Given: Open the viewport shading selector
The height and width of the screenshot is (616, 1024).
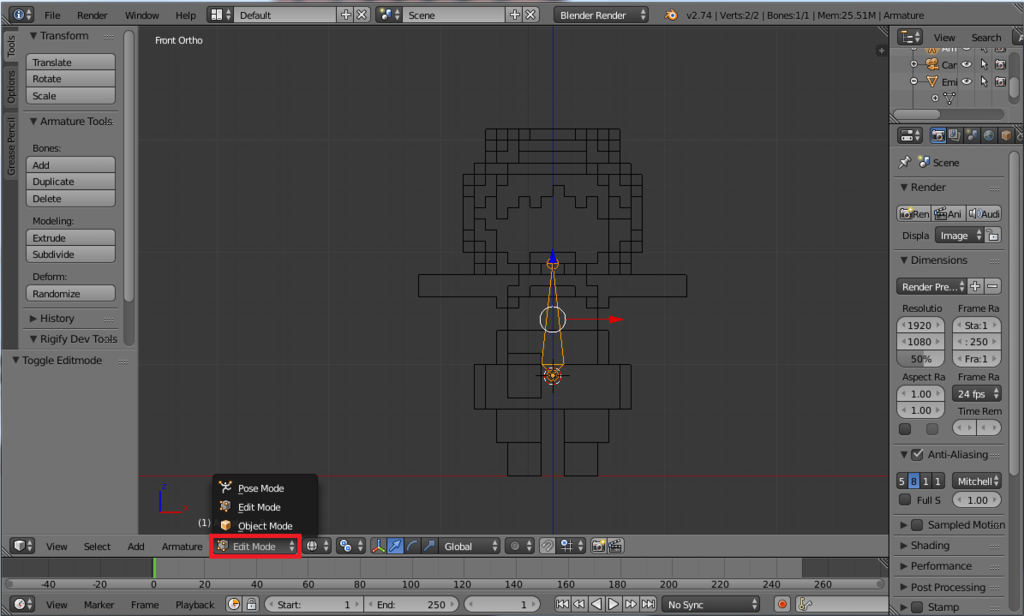Looking at the screenshot, I should 317,546.
